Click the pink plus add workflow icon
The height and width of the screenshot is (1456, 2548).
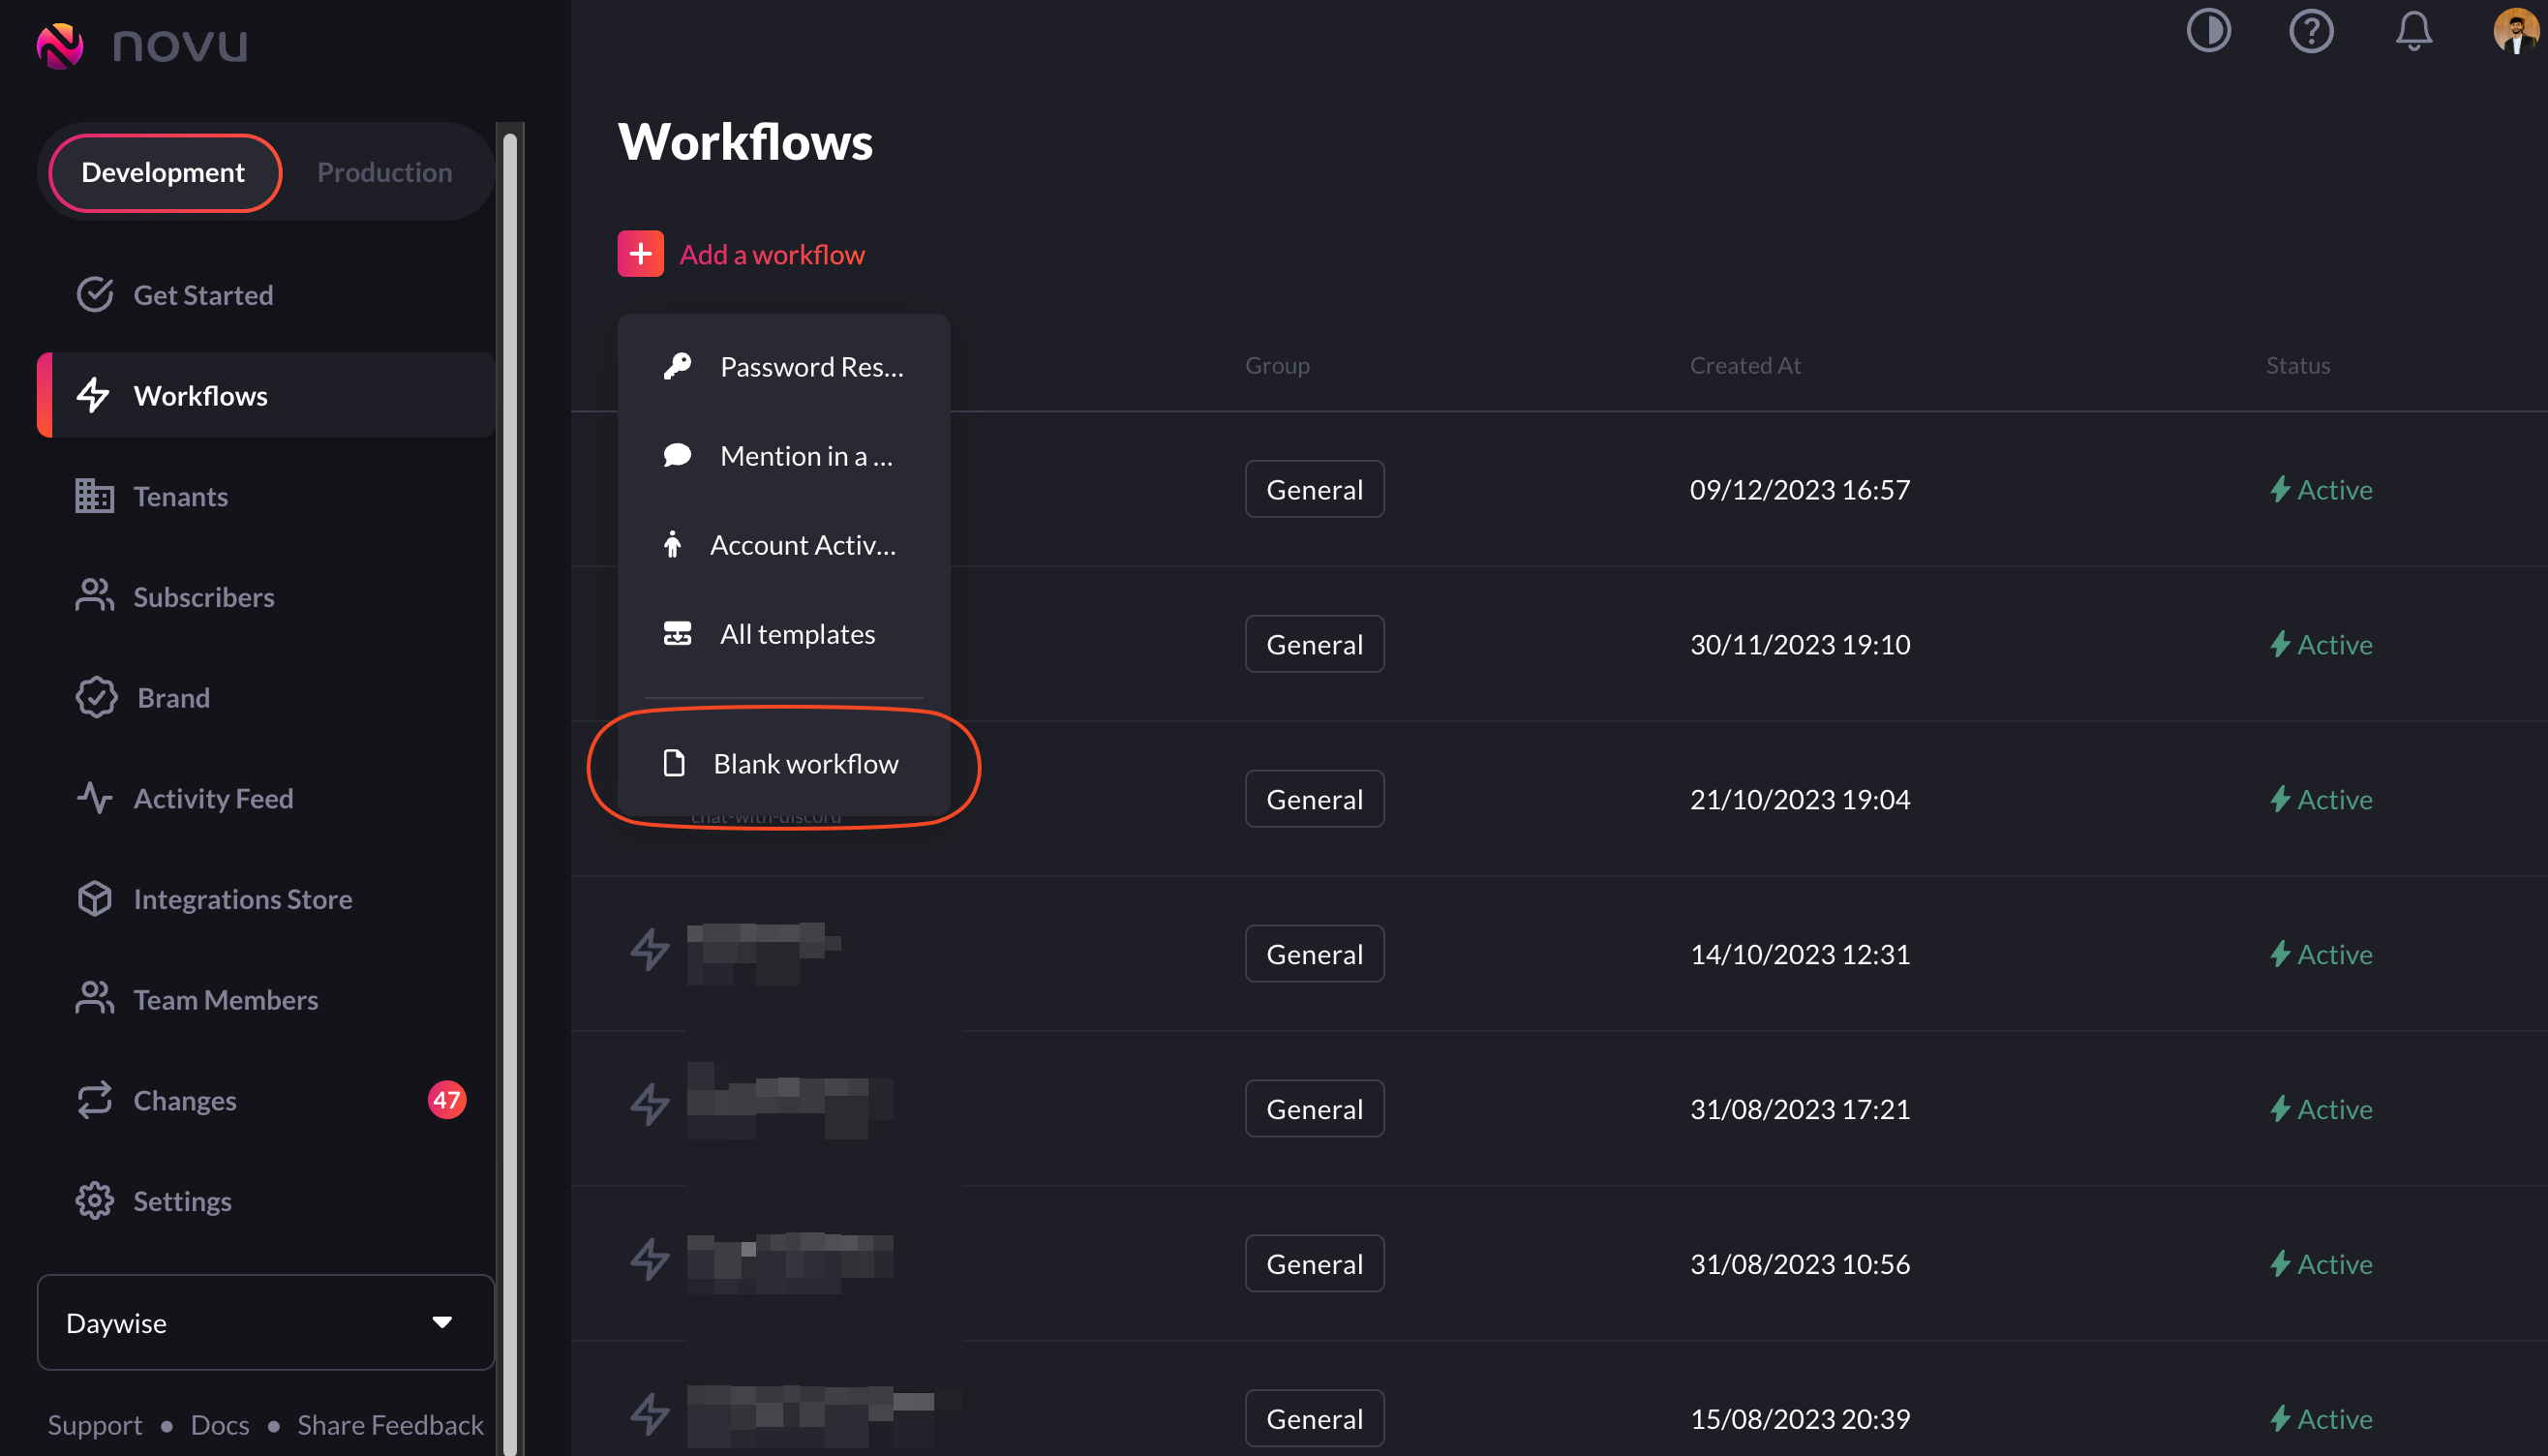point(640,254)
